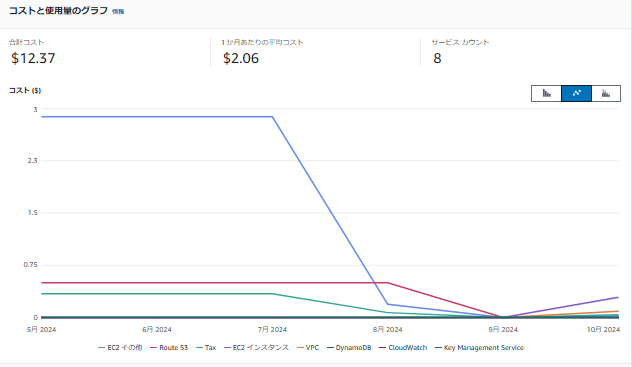Image resolution: width=632 pixels, height=367 pixels.
Task: Click the 1か月あたりの平均コスト label
Action: 262,42
